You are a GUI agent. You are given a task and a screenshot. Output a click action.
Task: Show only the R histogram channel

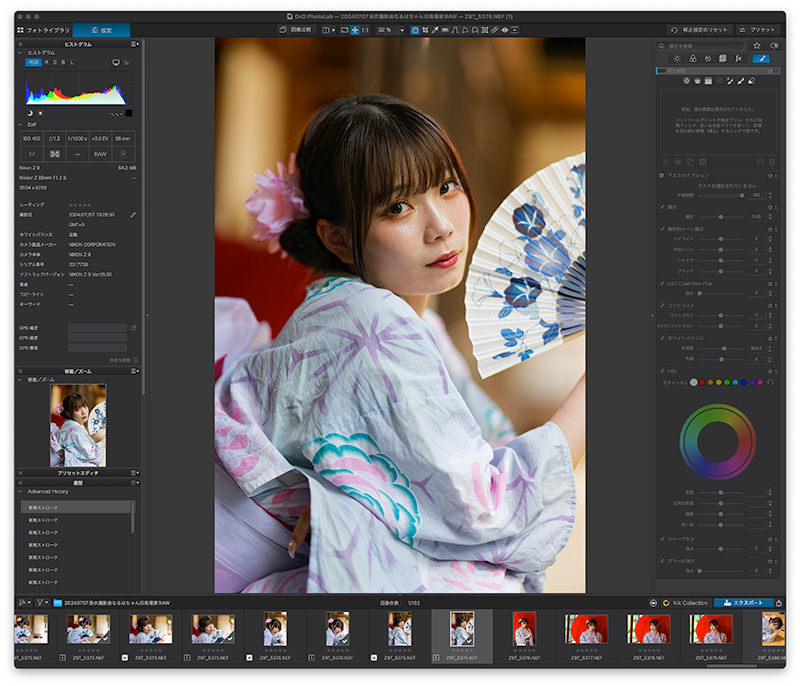coord(46,62)
